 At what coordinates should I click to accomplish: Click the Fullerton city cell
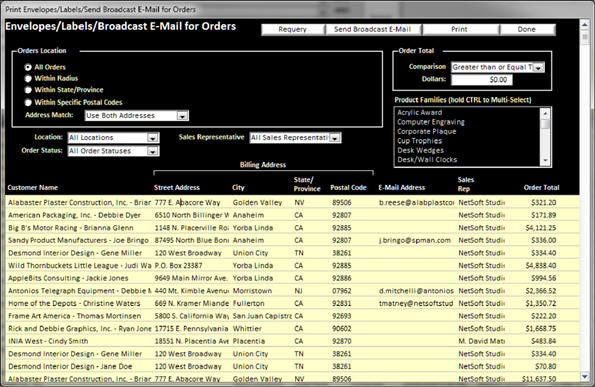[249, 304]
